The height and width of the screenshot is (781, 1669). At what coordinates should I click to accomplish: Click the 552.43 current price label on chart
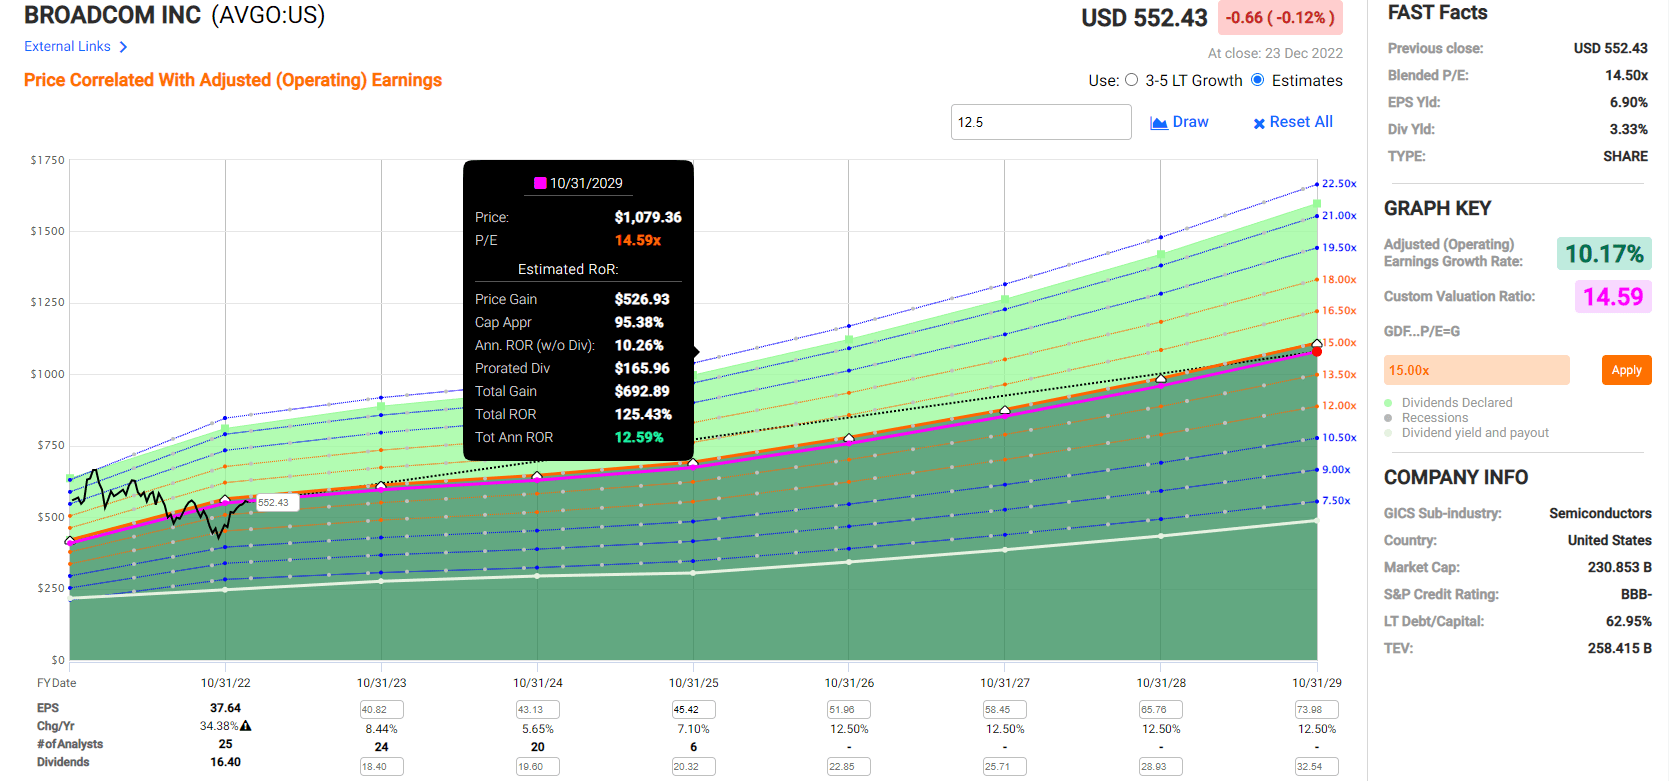[x=276, y=502]
